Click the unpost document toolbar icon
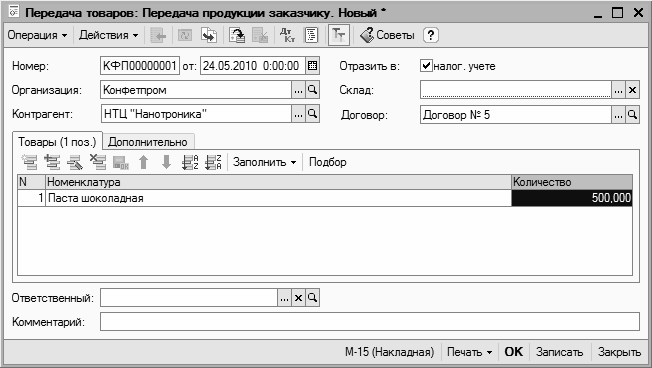 click(260, 35)
